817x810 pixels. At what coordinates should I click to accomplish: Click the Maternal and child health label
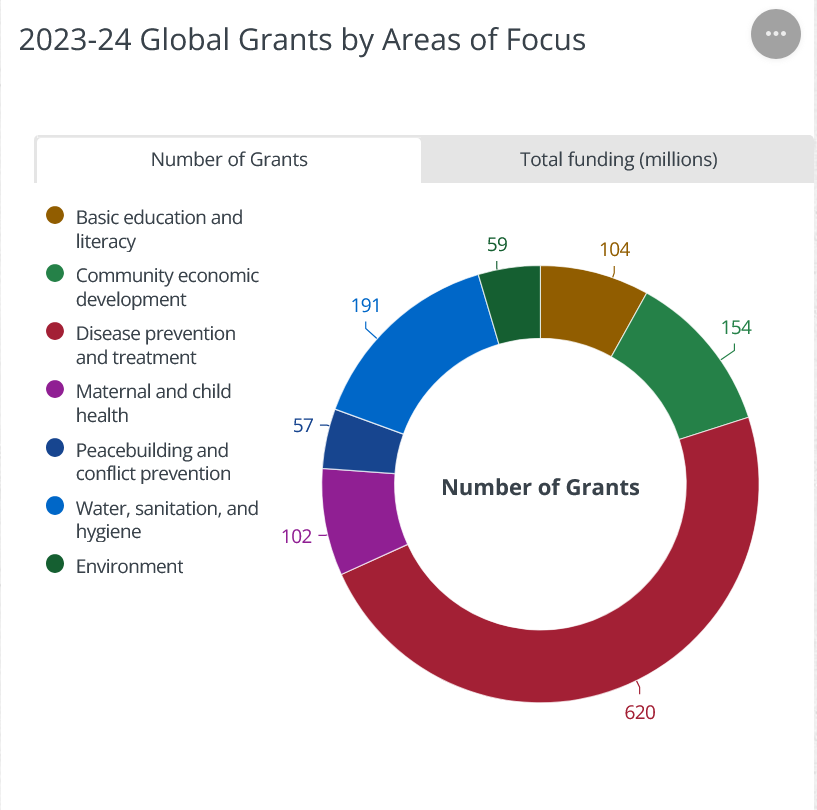tap(153, 403)
